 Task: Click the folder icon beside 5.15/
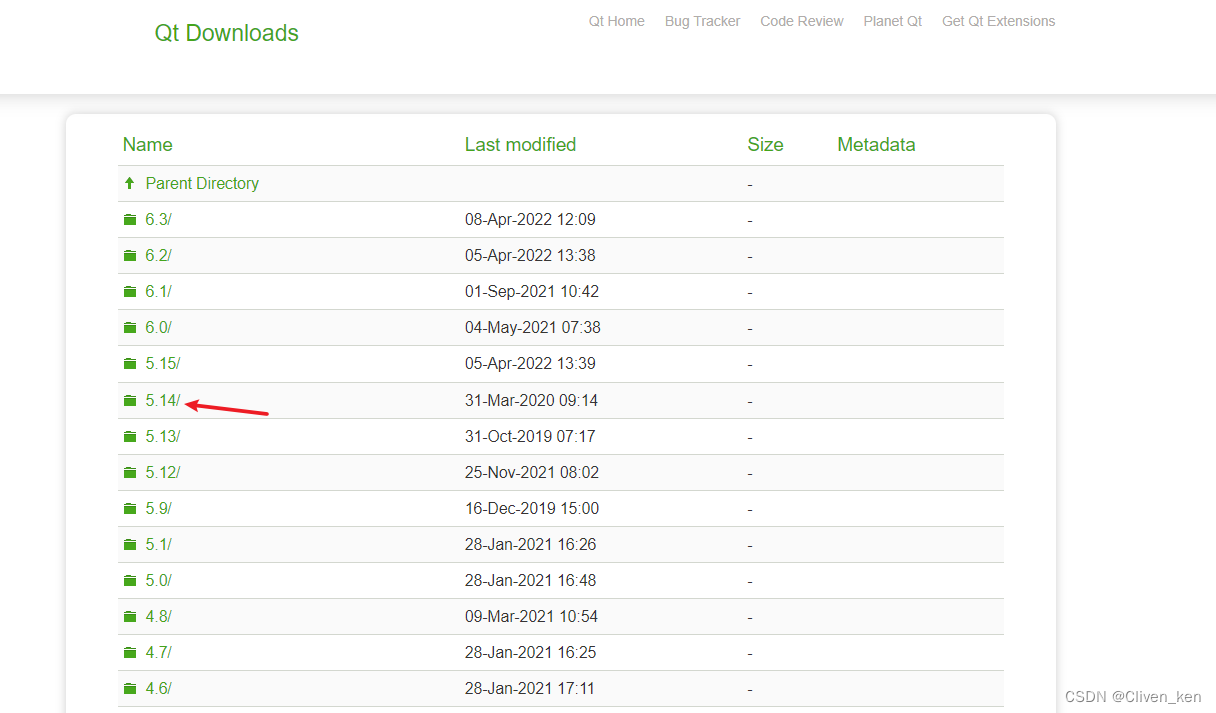coord(130,364)
